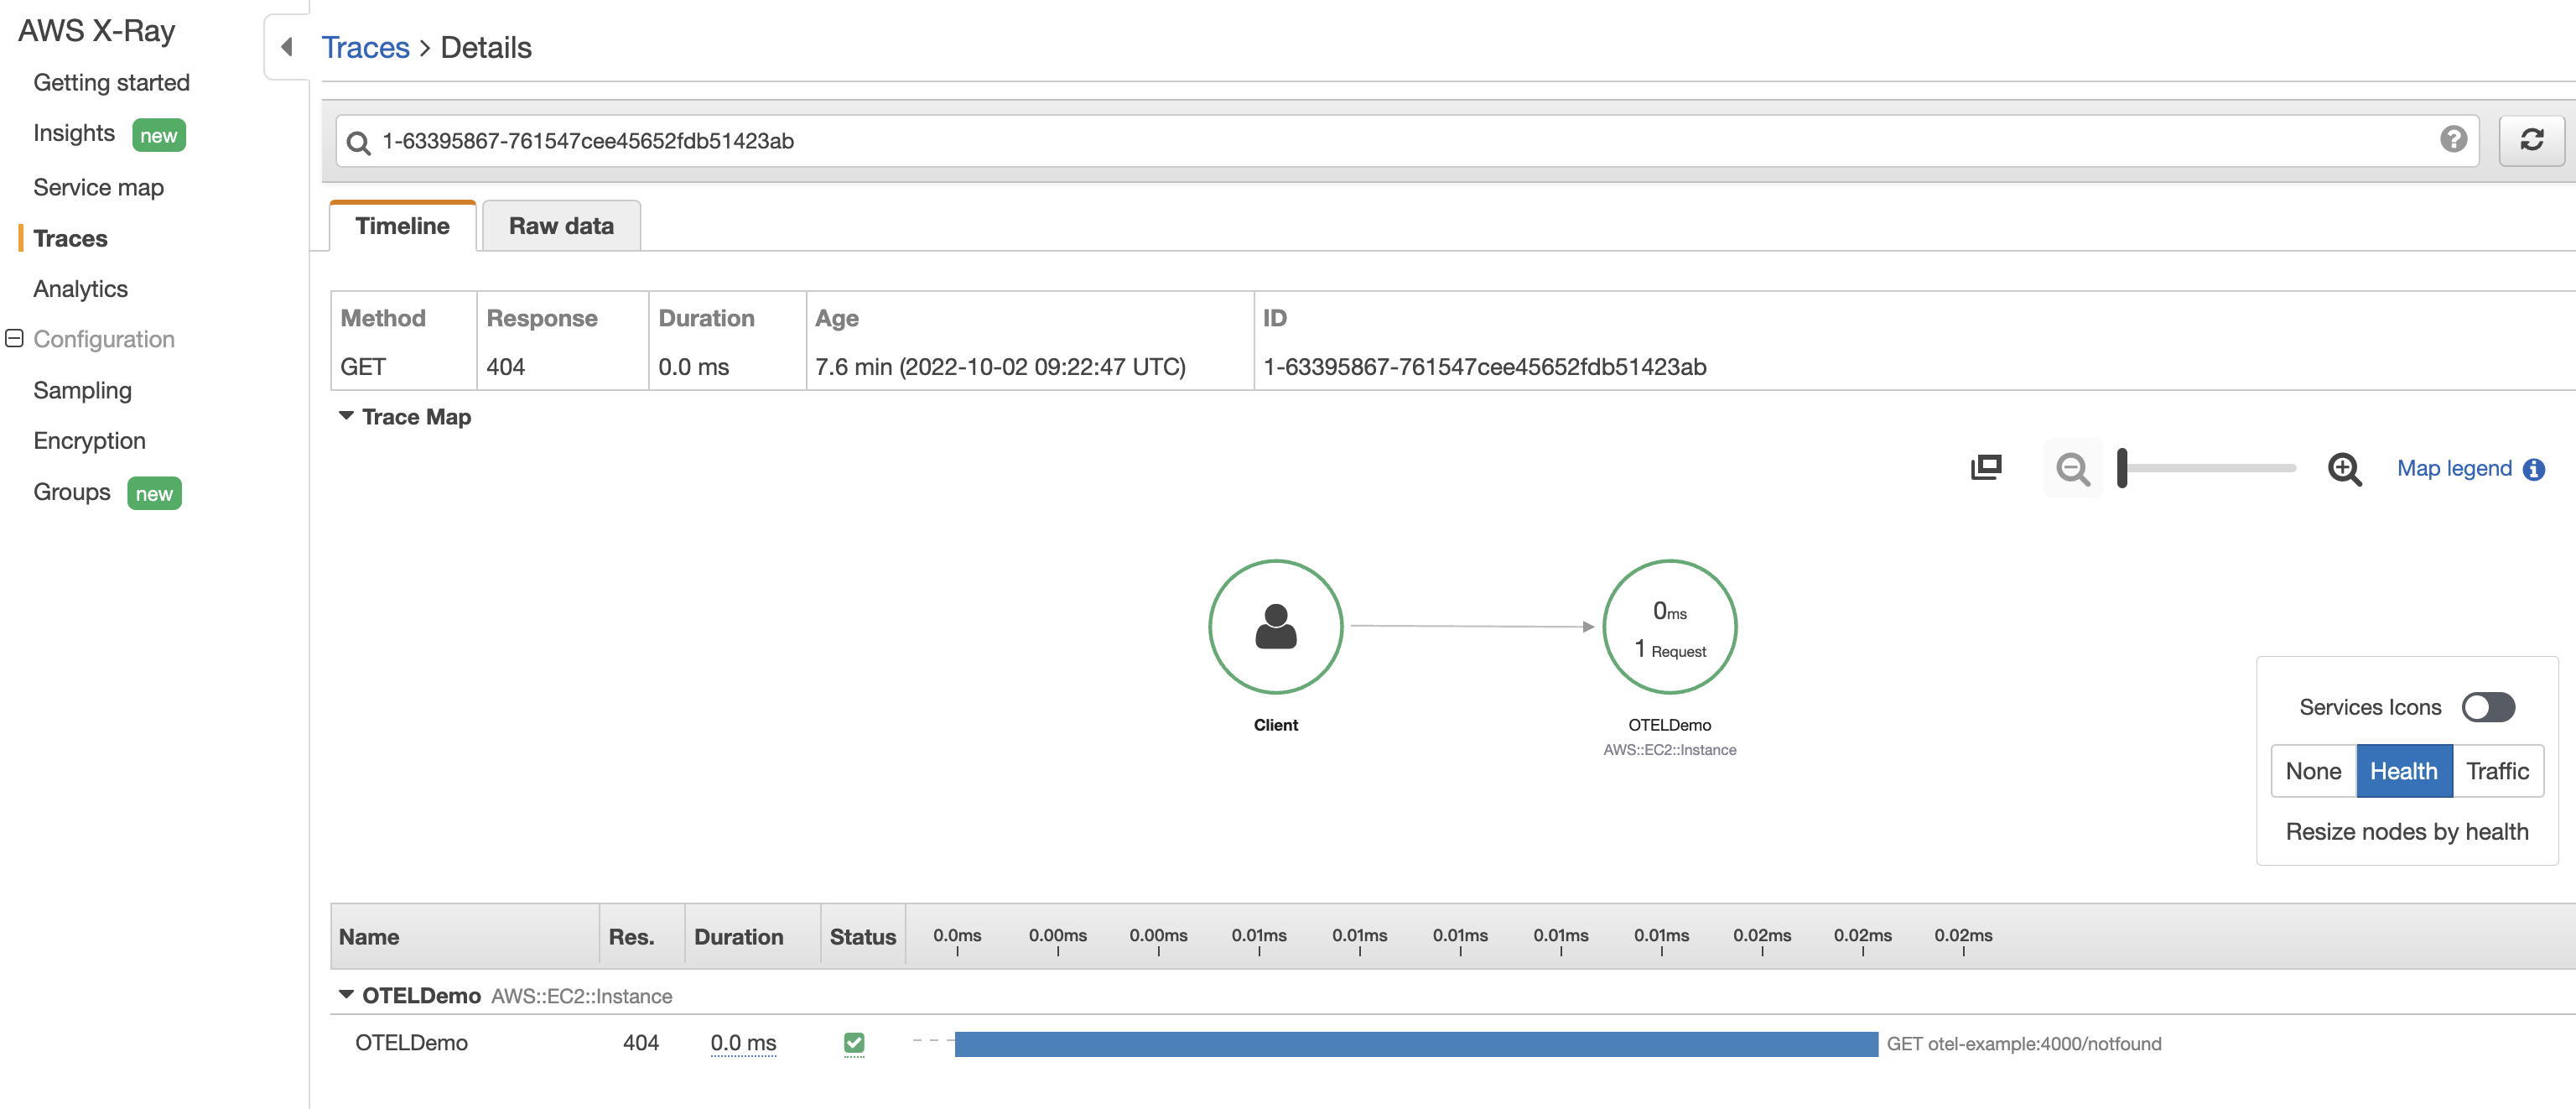Select the Traffic node sizing option
2576x1109 pixels.
tap(2497, 771)
